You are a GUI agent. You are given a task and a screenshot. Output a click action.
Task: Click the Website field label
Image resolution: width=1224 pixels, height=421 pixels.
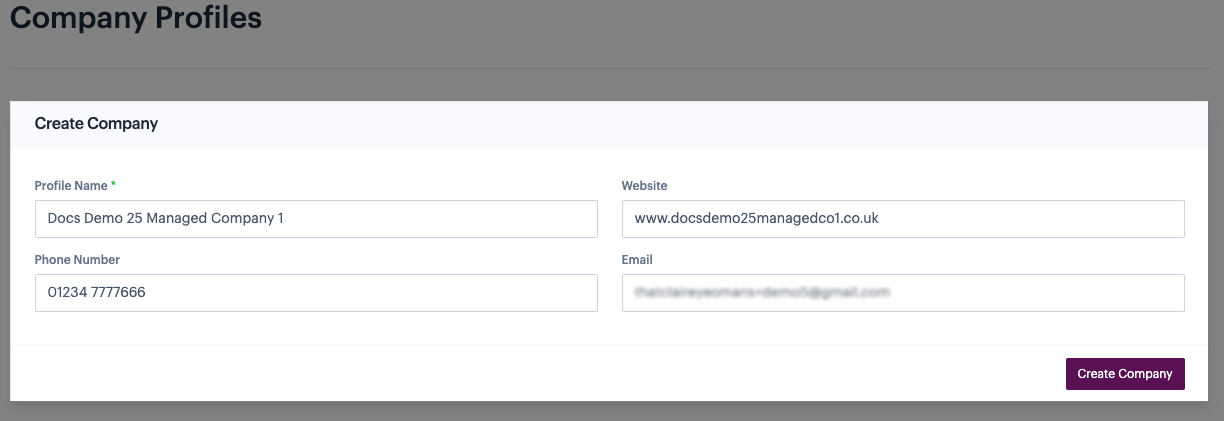[x=644, y=186]
